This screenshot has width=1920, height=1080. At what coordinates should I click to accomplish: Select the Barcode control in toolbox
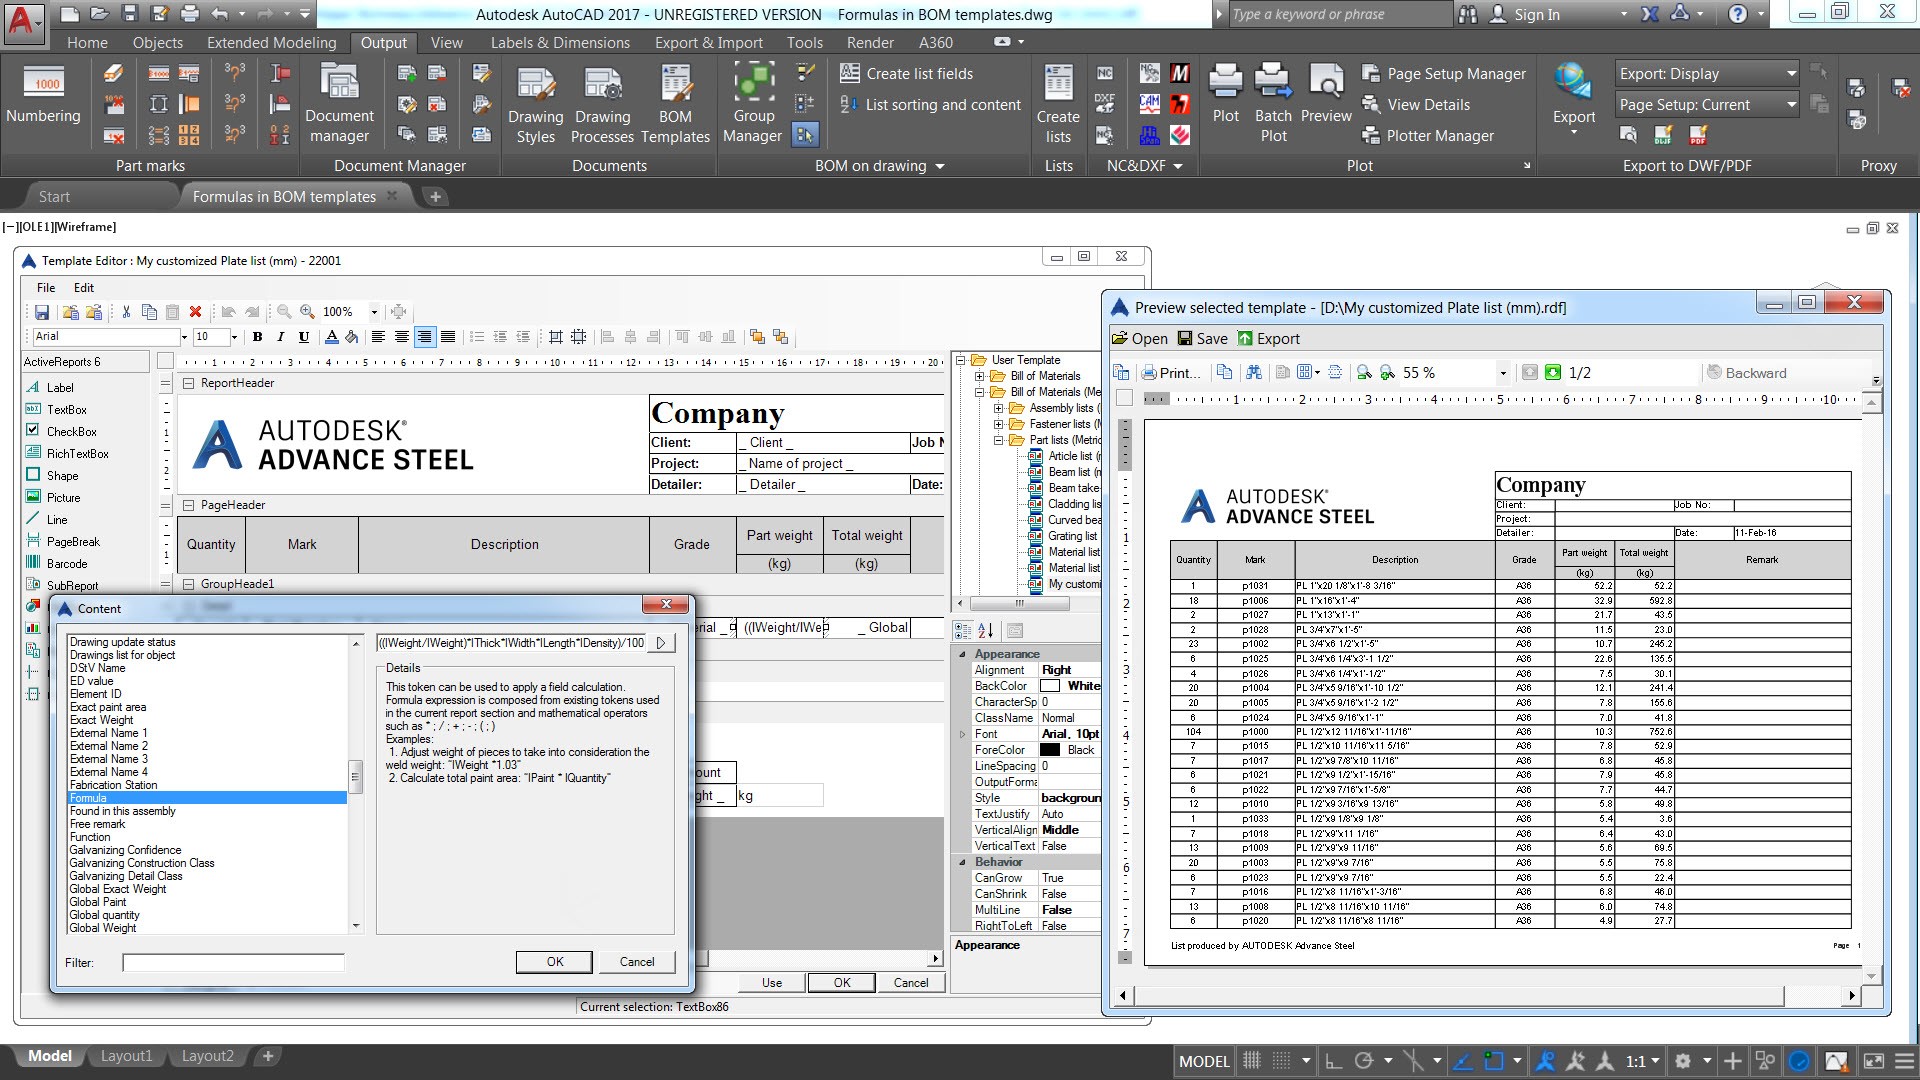[66, 564]
